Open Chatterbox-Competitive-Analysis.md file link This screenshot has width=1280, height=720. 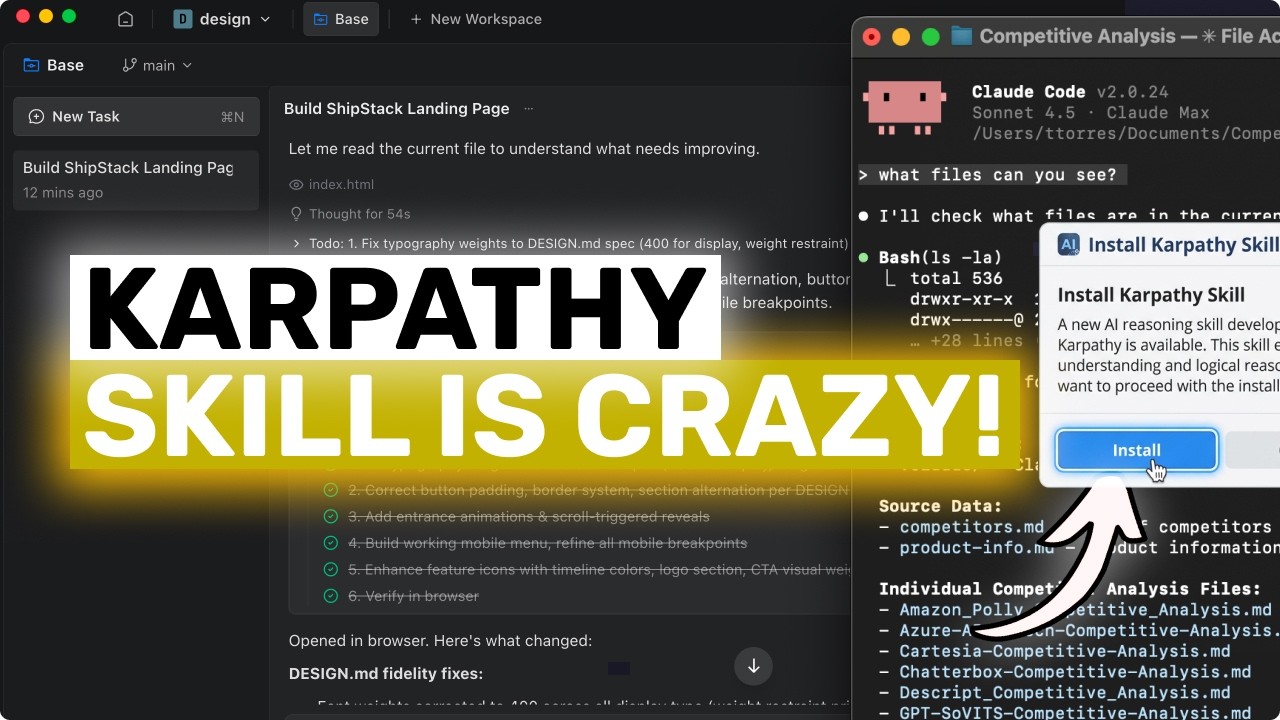[x=1075, y=672]
